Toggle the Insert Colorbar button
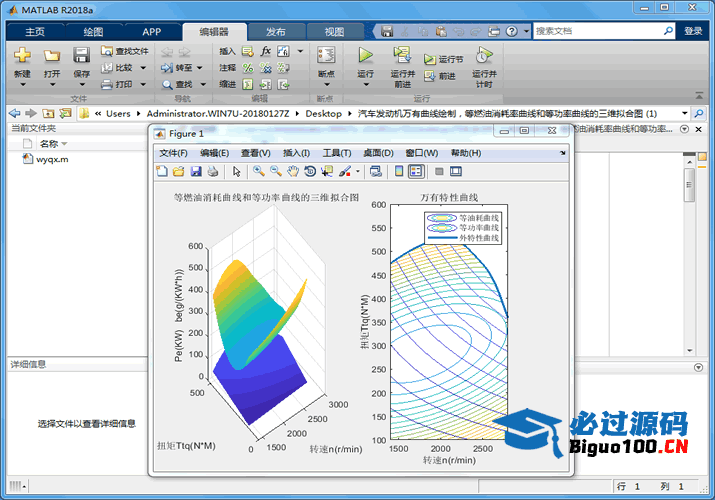Screen dimensions: 715x500 (x=399, y=171)
